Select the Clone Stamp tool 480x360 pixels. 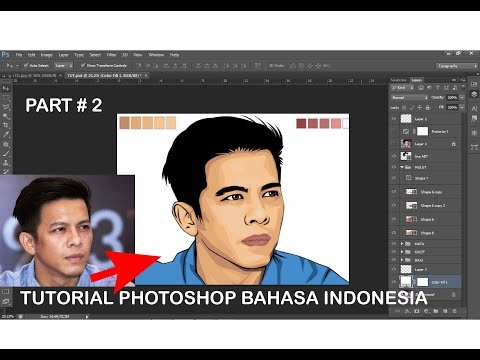(6, 163)
